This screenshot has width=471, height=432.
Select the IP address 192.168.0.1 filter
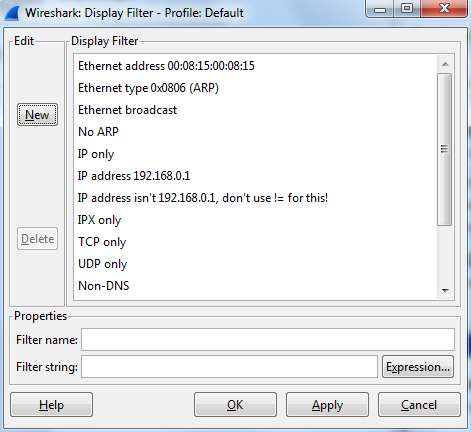point(255,176)
